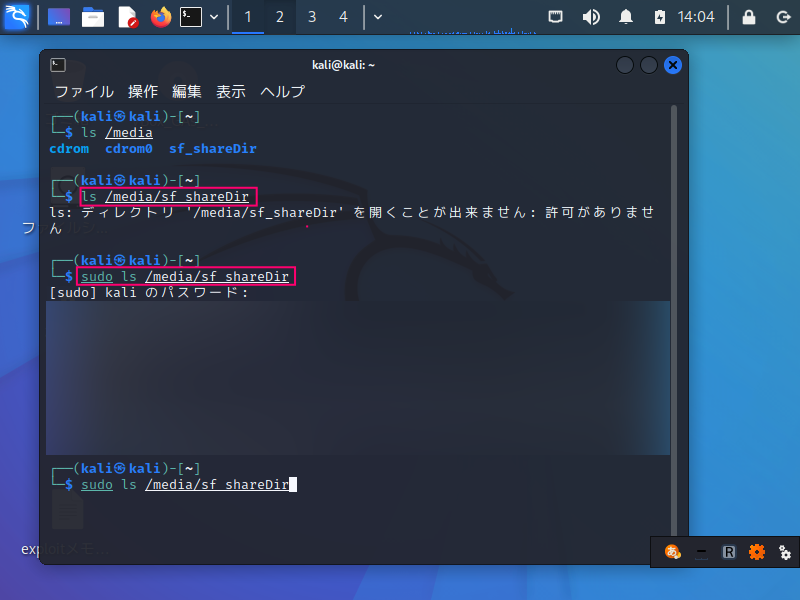Click the Mozc 'あ' input mode icon
This screenshot has width=800, height=600.
672,551
